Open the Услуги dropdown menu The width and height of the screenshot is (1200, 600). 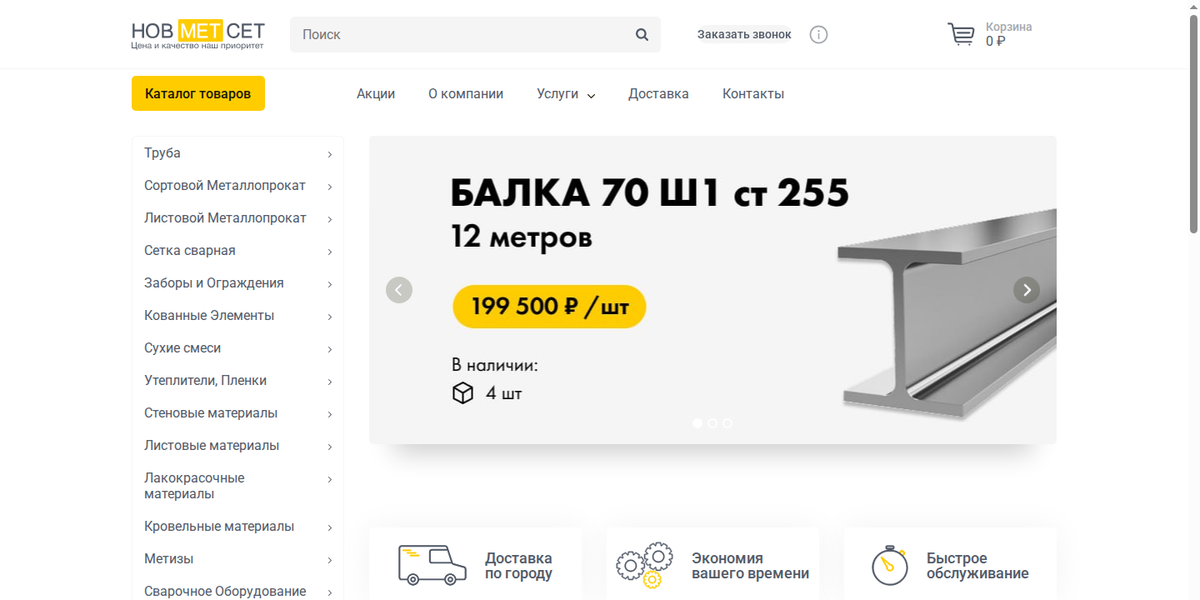566,94
